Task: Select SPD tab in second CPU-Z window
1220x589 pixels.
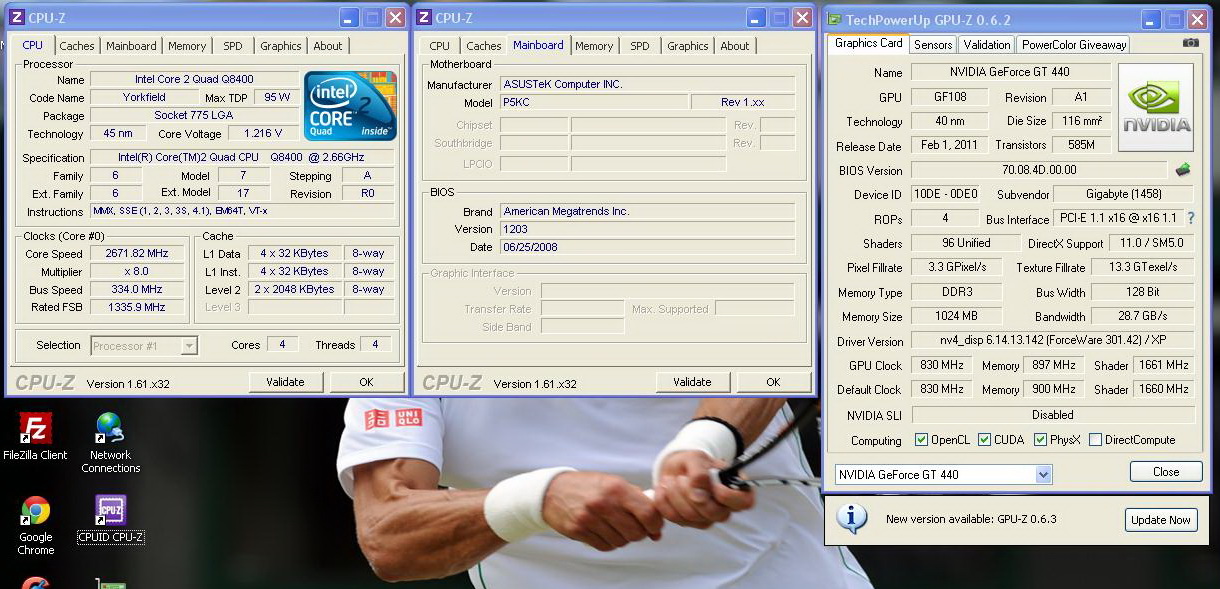Action: [x=639, y=46]
